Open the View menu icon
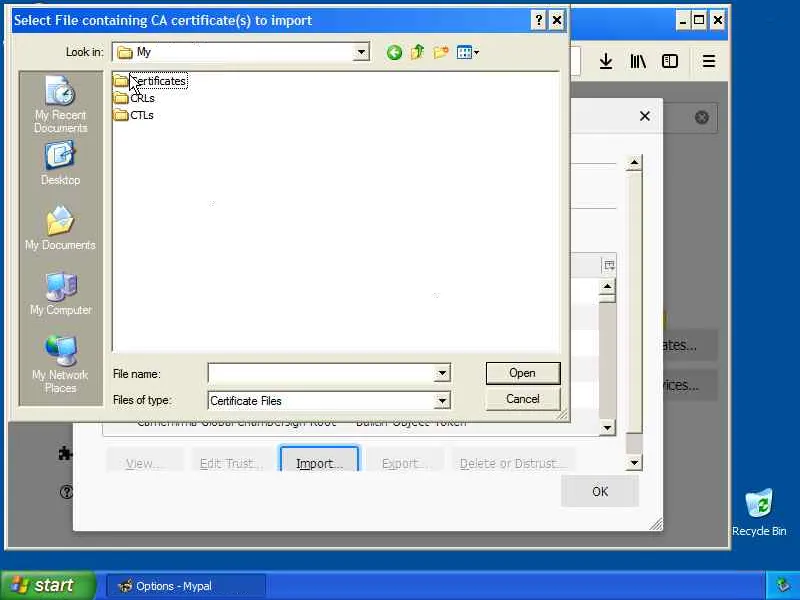Screen dimensions: 800x600 coord(467,52)
